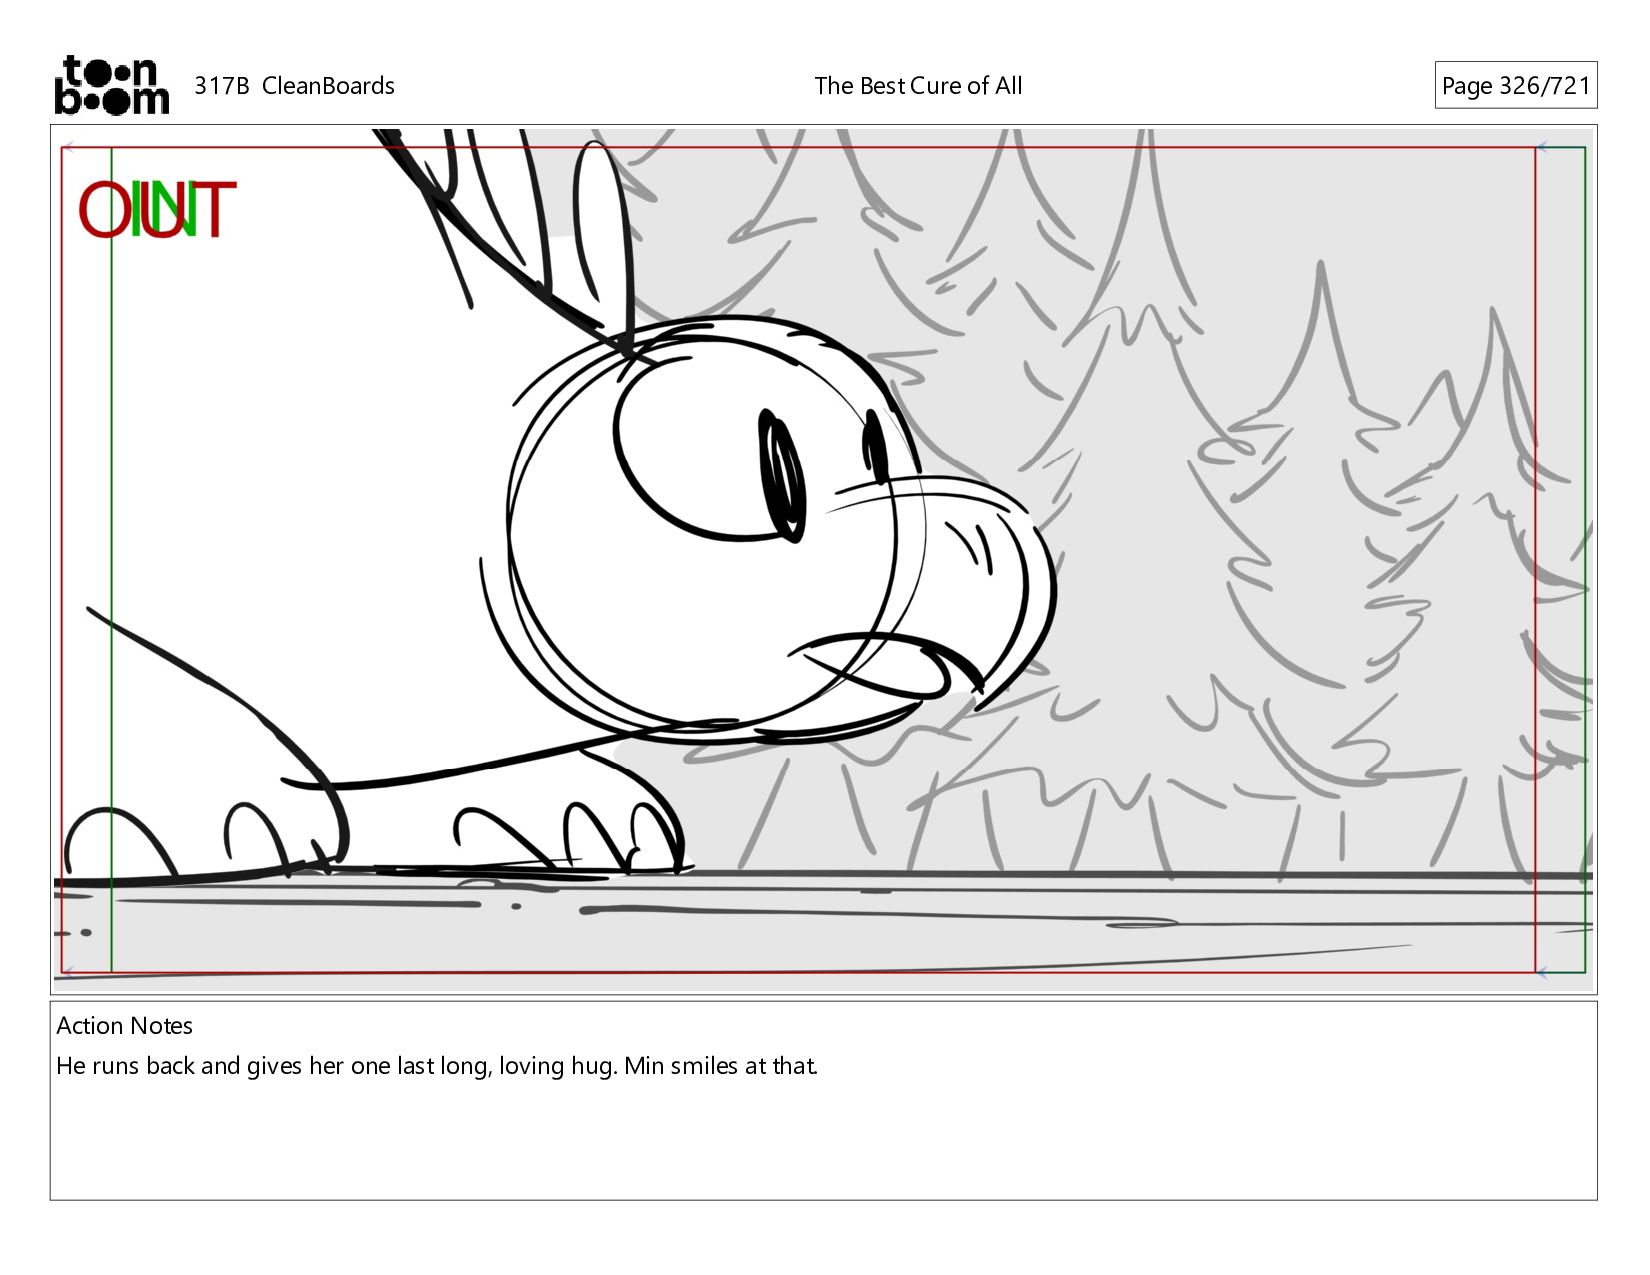The width and height of the screenshot is (1650, 1275).
Task: Click the action note text 'He runs back and gives her...'
Action: [x=437, y=1066]
